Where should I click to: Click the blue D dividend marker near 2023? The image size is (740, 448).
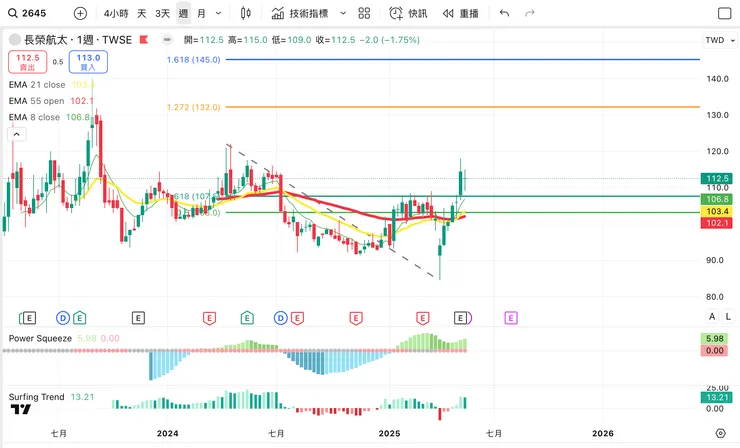(x=63, y=318)
